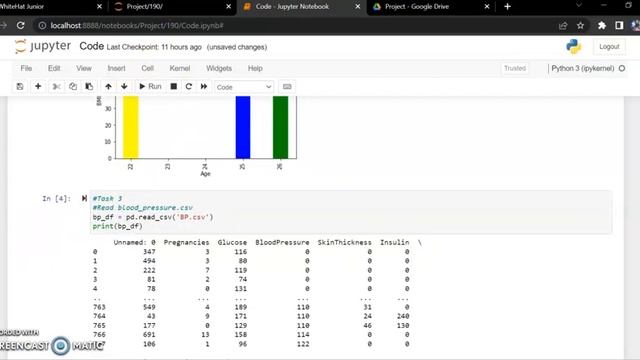Viewport: 640px width, 360px height.
Task: Open the command palette keyboard icon
Action: (287, 87)
